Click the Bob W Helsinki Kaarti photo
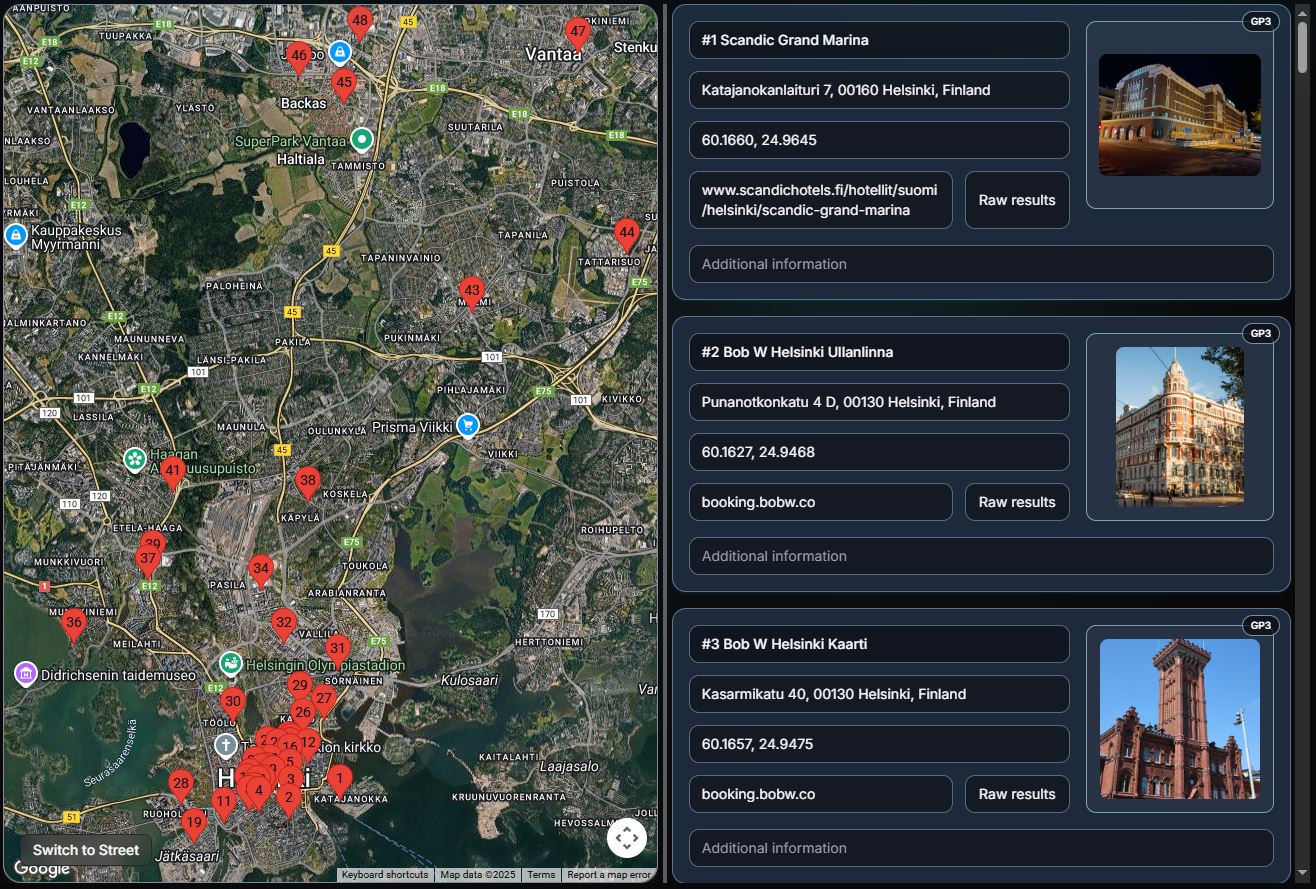 [1179, 719]
